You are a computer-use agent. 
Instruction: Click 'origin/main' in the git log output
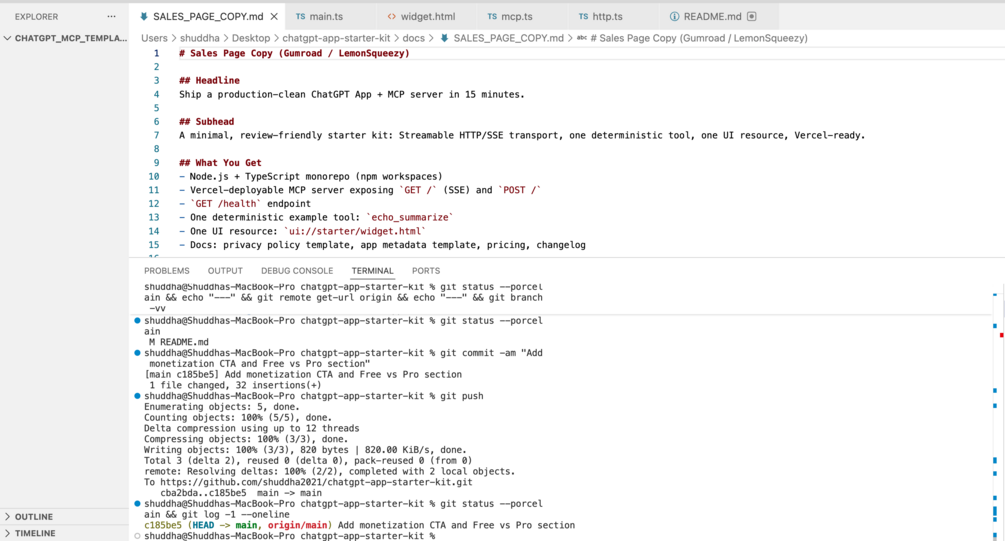297,525
